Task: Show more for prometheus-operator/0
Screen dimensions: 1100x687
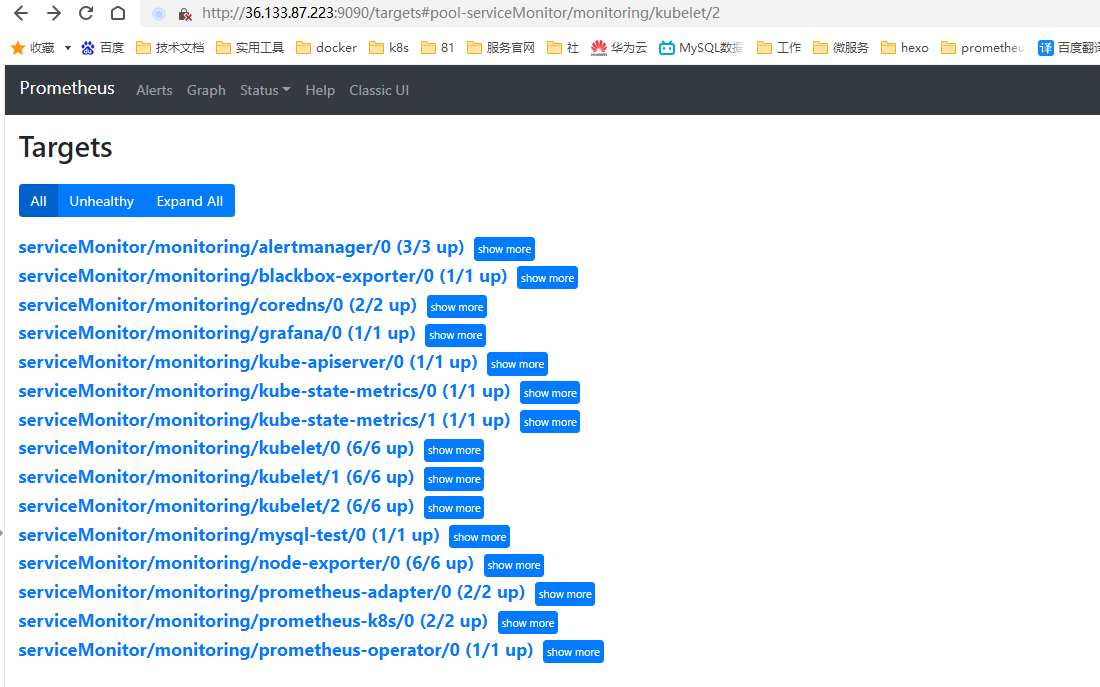Action: (x=573, y=651)
